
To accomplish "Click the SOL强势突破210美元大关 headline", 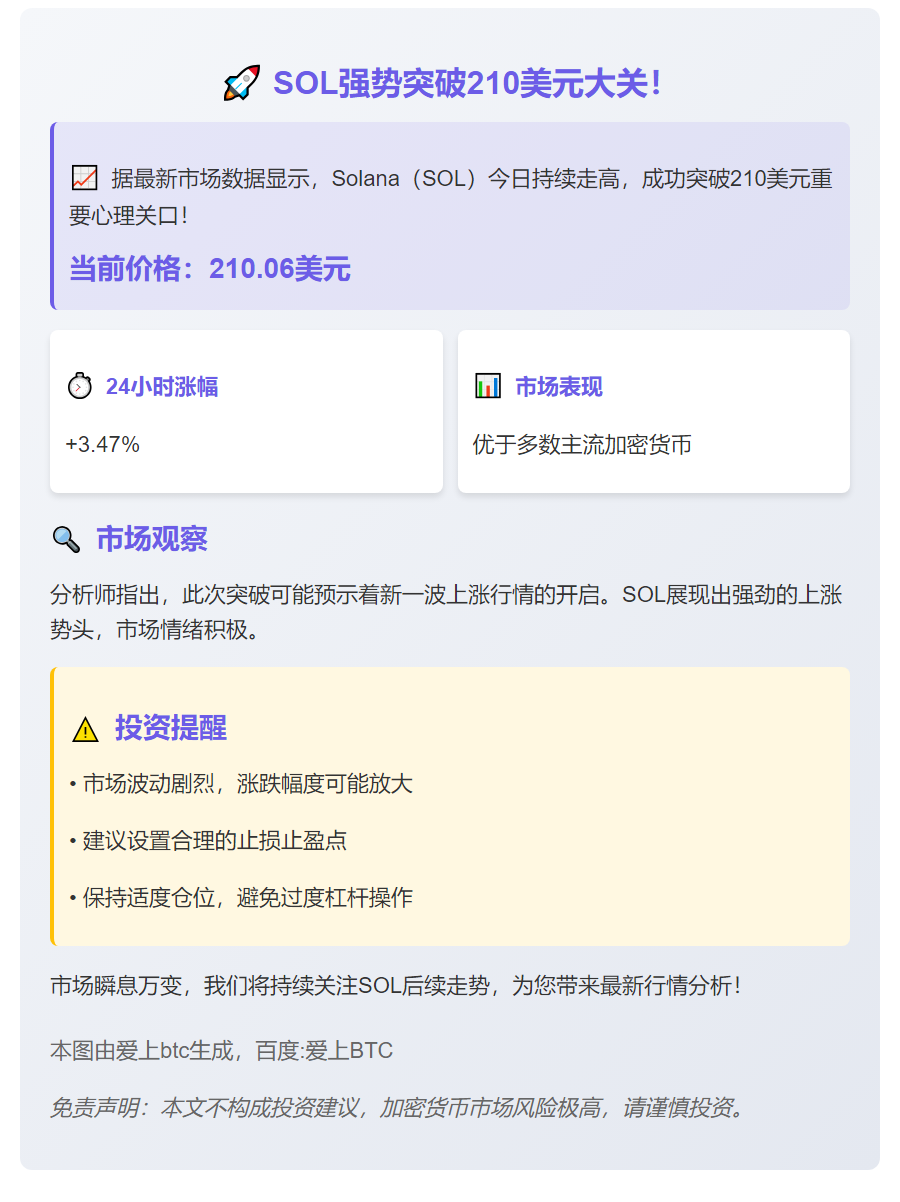I will click(x=467, y=83).
